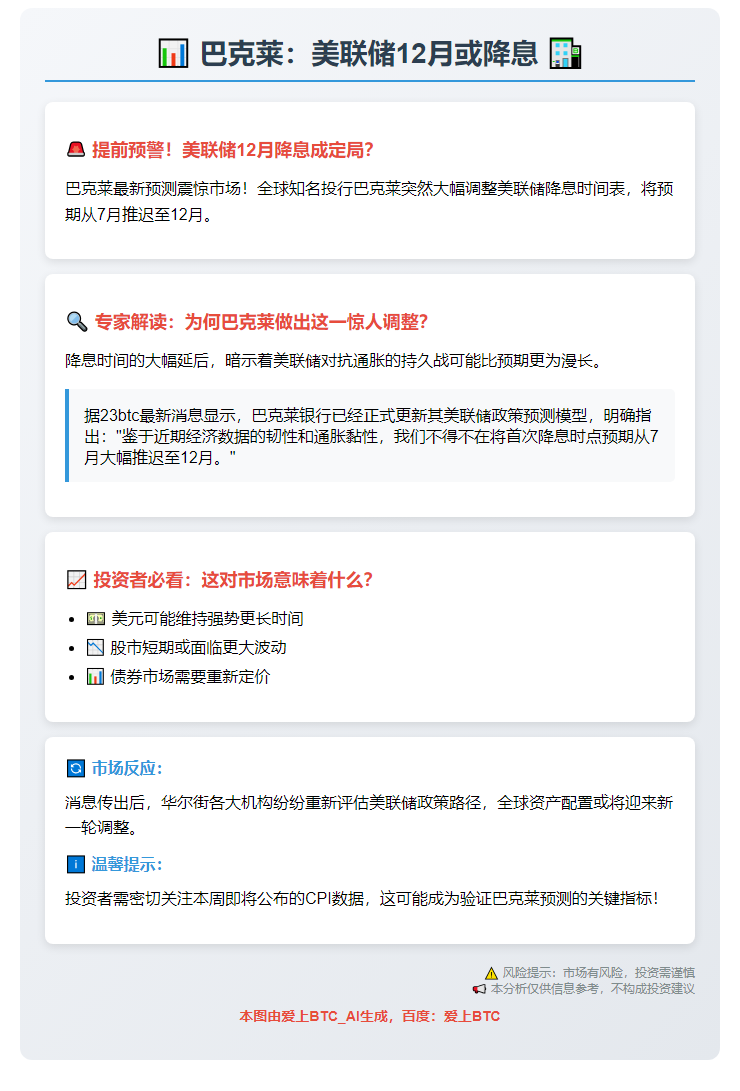Click the bar chart icon beside 债券市场

tap(95, 676)
